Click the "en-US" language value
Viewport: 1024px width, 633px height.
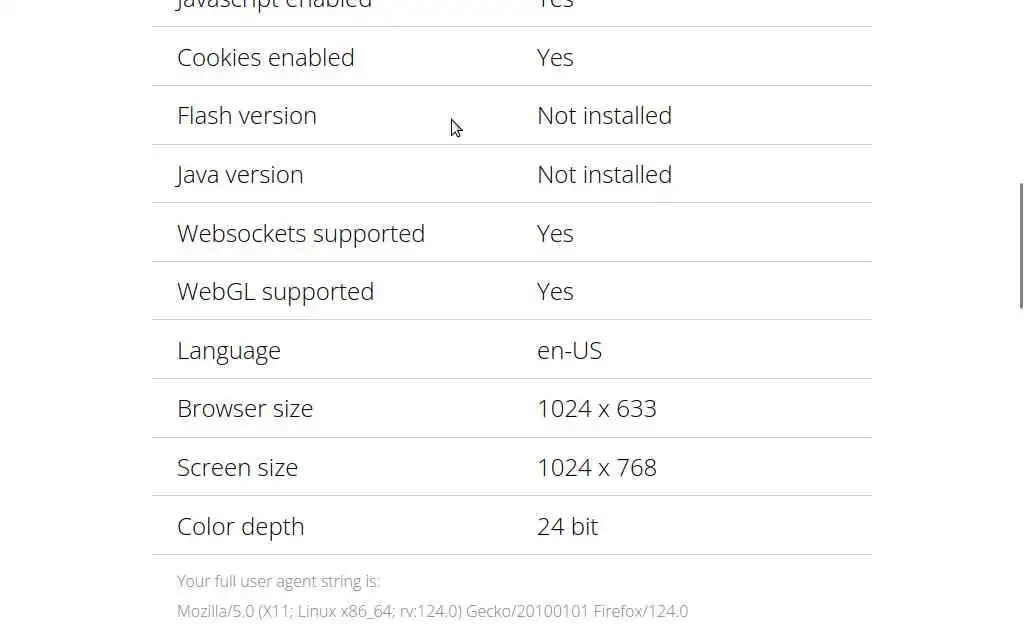pyautogui.click(x=569, y=351)
